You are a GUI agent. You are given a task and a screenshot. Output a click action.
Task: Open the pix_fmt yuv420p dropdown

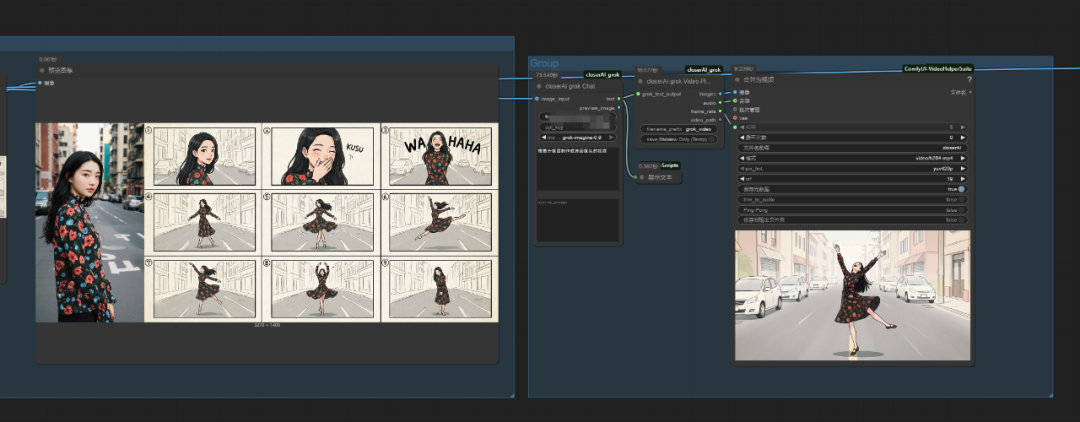point(852,168)
